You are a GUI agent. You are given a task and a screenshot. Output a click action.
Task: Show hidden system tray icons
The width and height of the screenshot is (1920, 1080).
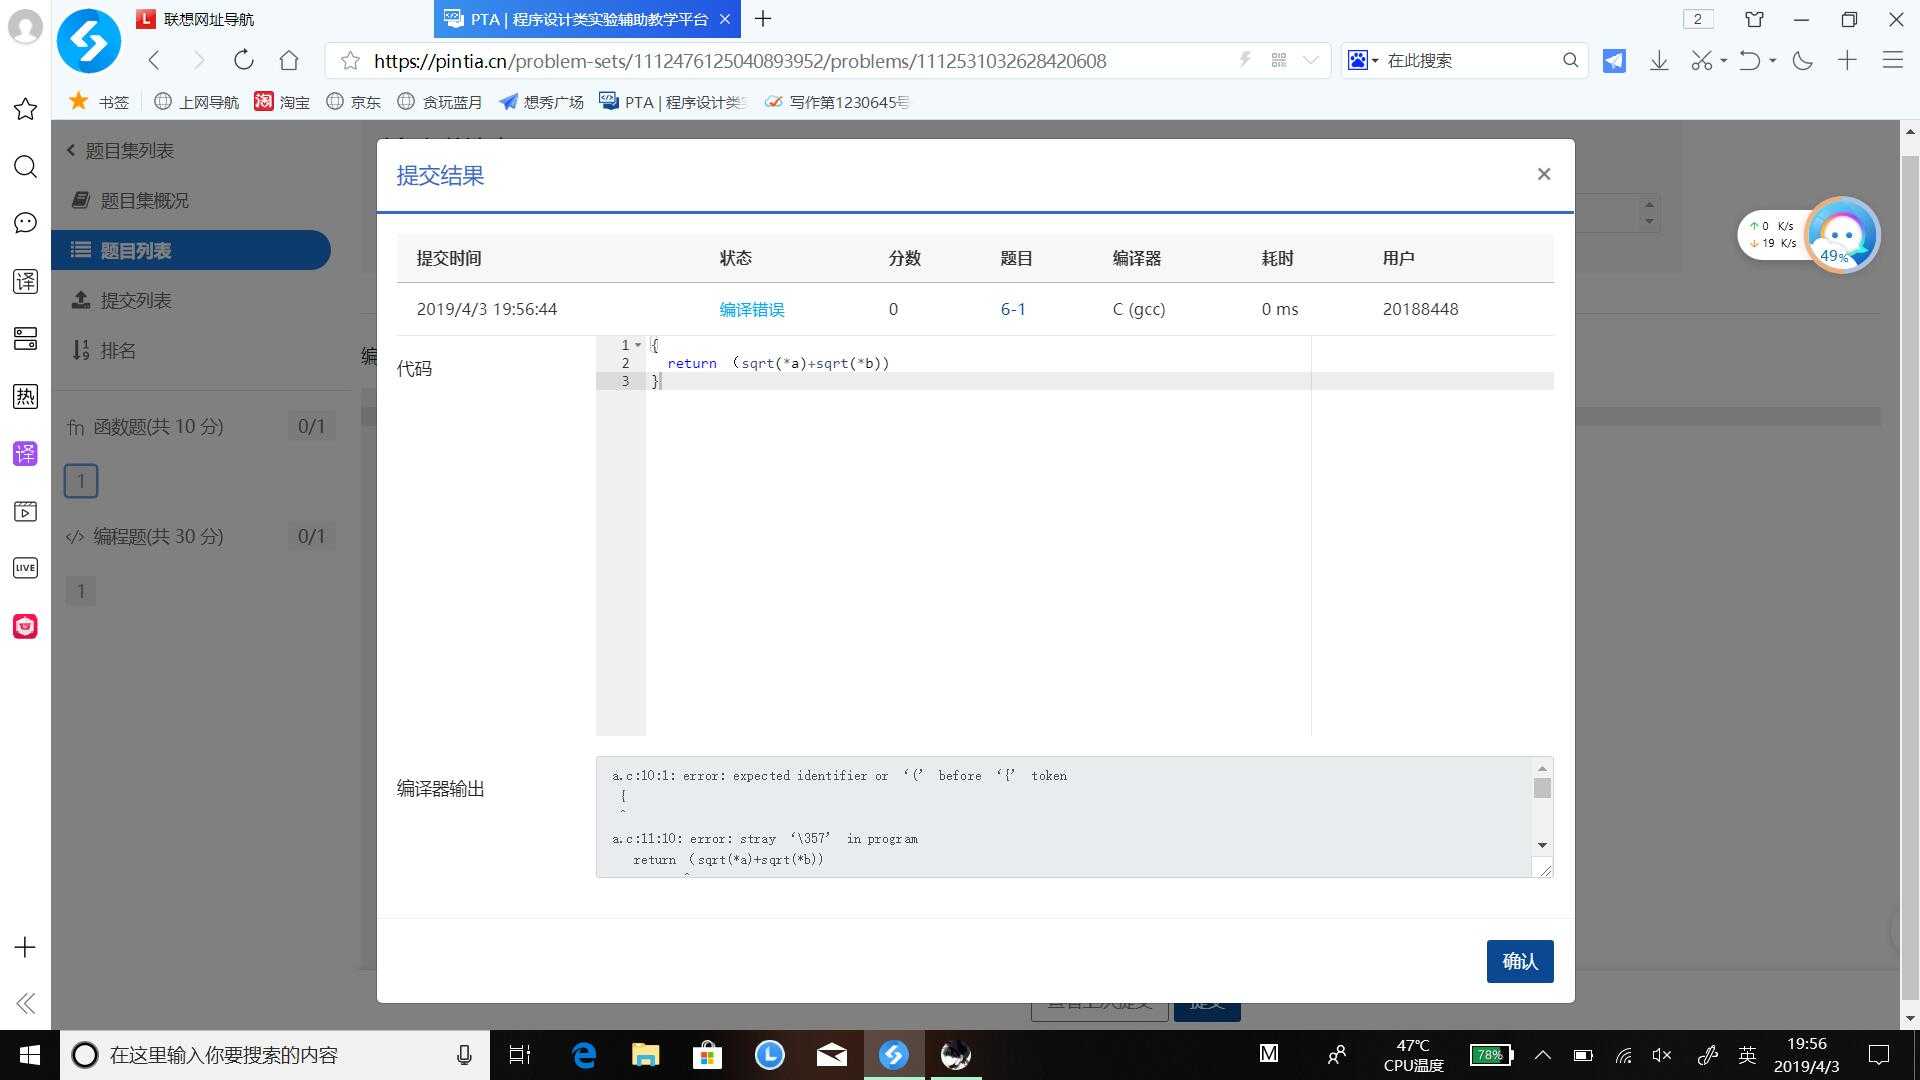point(1542,1054)
